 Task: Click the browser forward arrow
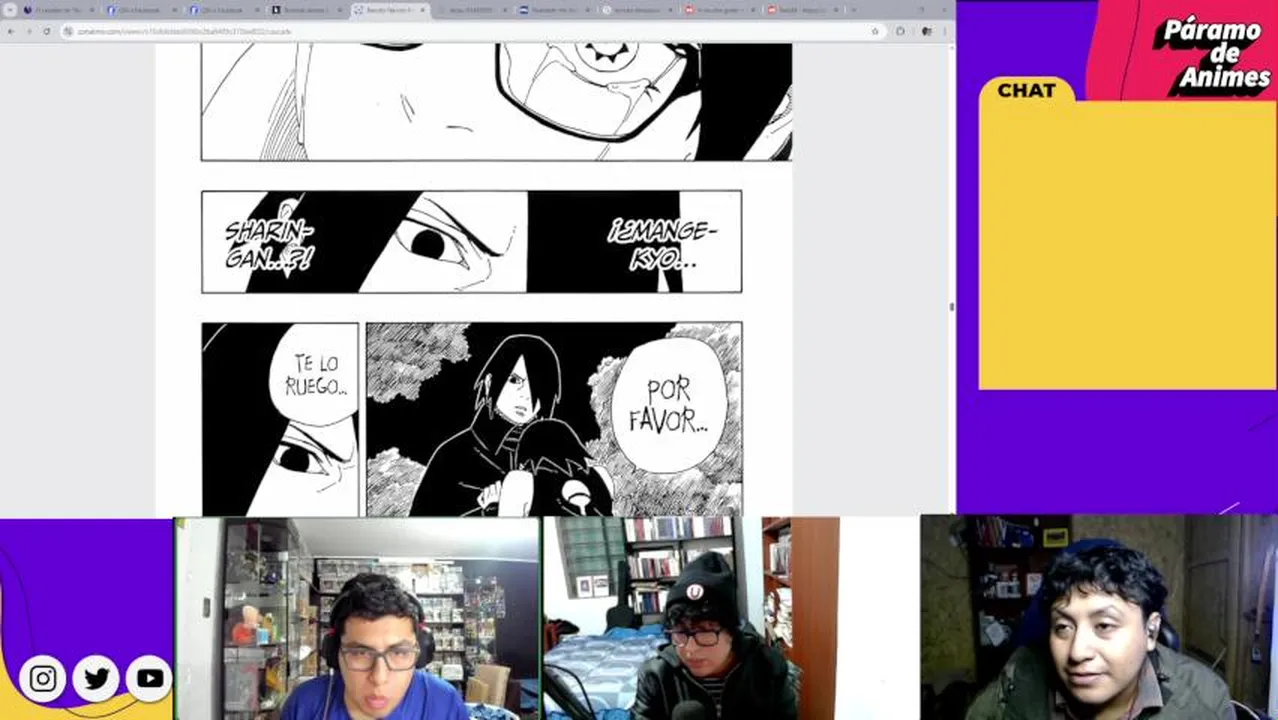tap(28, 31)
